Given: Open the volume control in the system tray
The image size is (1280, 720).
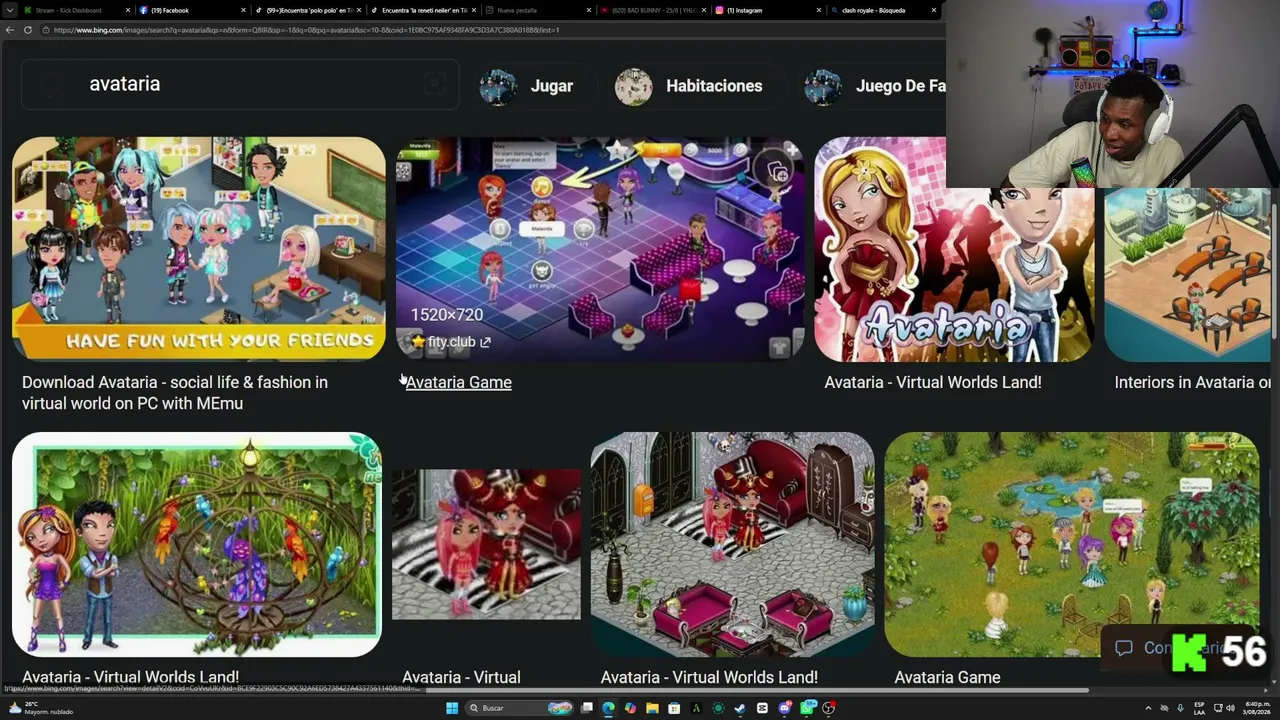Looking at the screenshot, I should (x=1230, y=708).
